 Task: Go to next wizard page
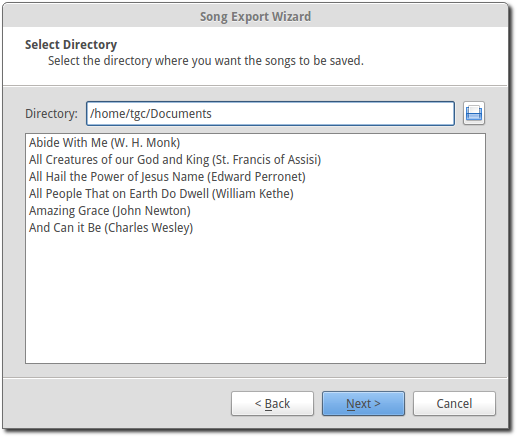[x=363, y=403]
